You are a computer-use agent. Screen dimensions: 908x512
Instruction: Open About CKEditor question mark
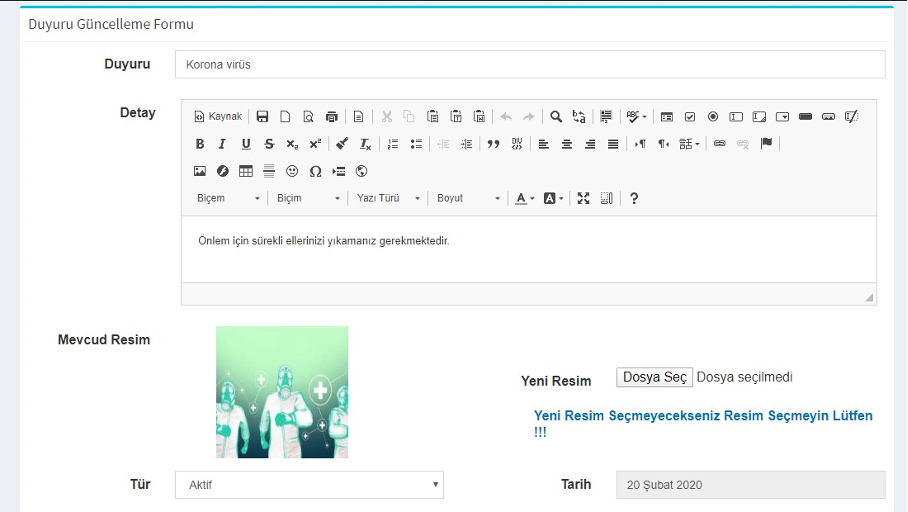[634, 198]
